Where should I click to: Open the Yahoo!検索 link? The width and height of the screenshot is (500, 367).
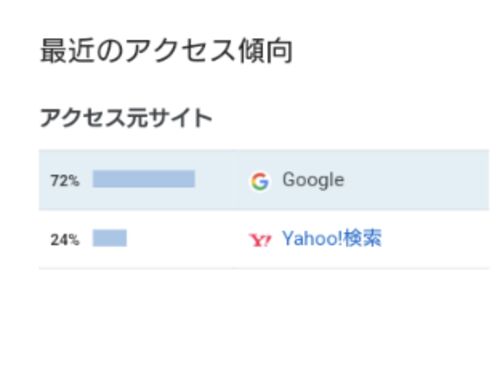332,239
